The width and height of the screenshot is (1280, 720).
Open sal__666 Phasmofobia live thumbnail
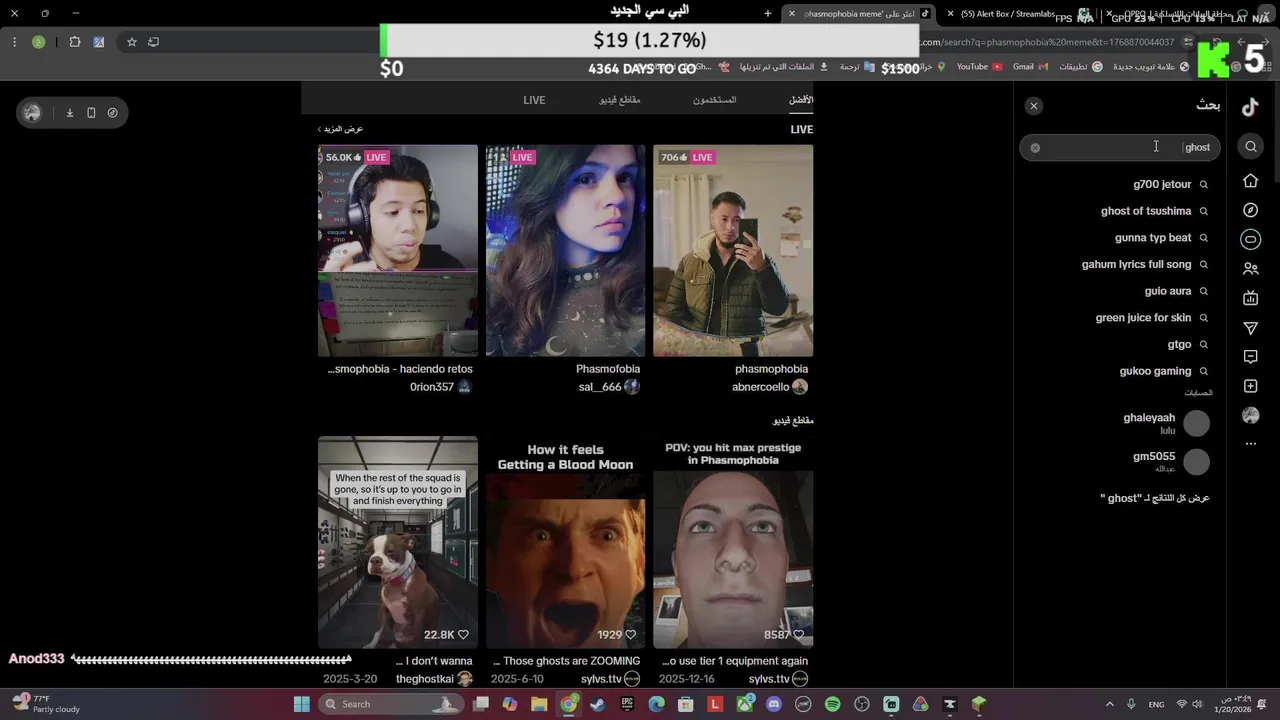[x=565, y=250]
